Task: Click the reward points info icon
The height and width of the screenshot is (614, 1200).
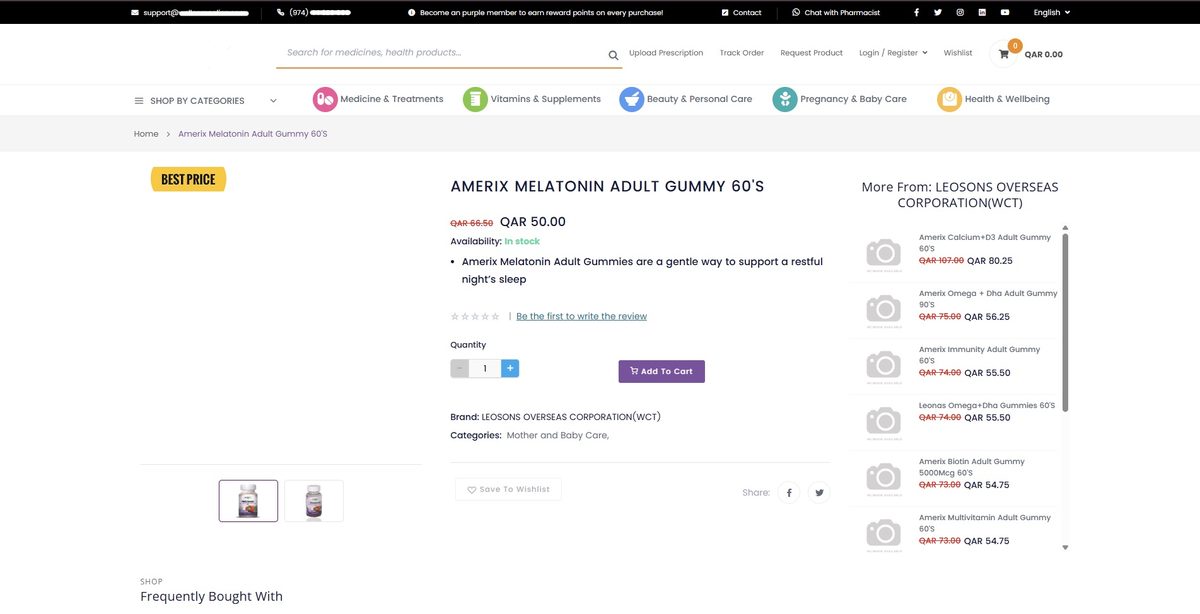Action: pyautogui.click(x=412, y=12)
